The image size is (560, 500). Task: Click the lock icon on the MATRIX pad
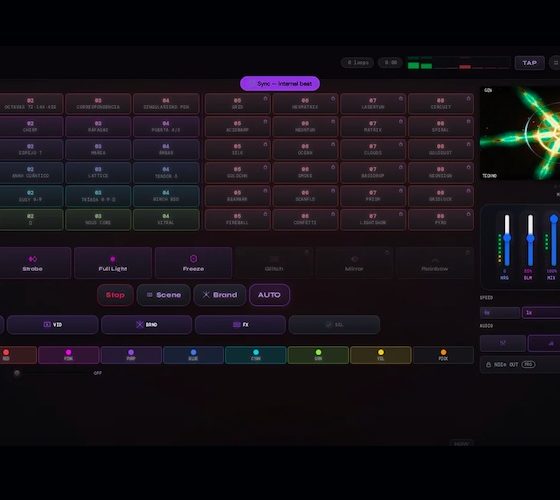(x=401, y=122)
